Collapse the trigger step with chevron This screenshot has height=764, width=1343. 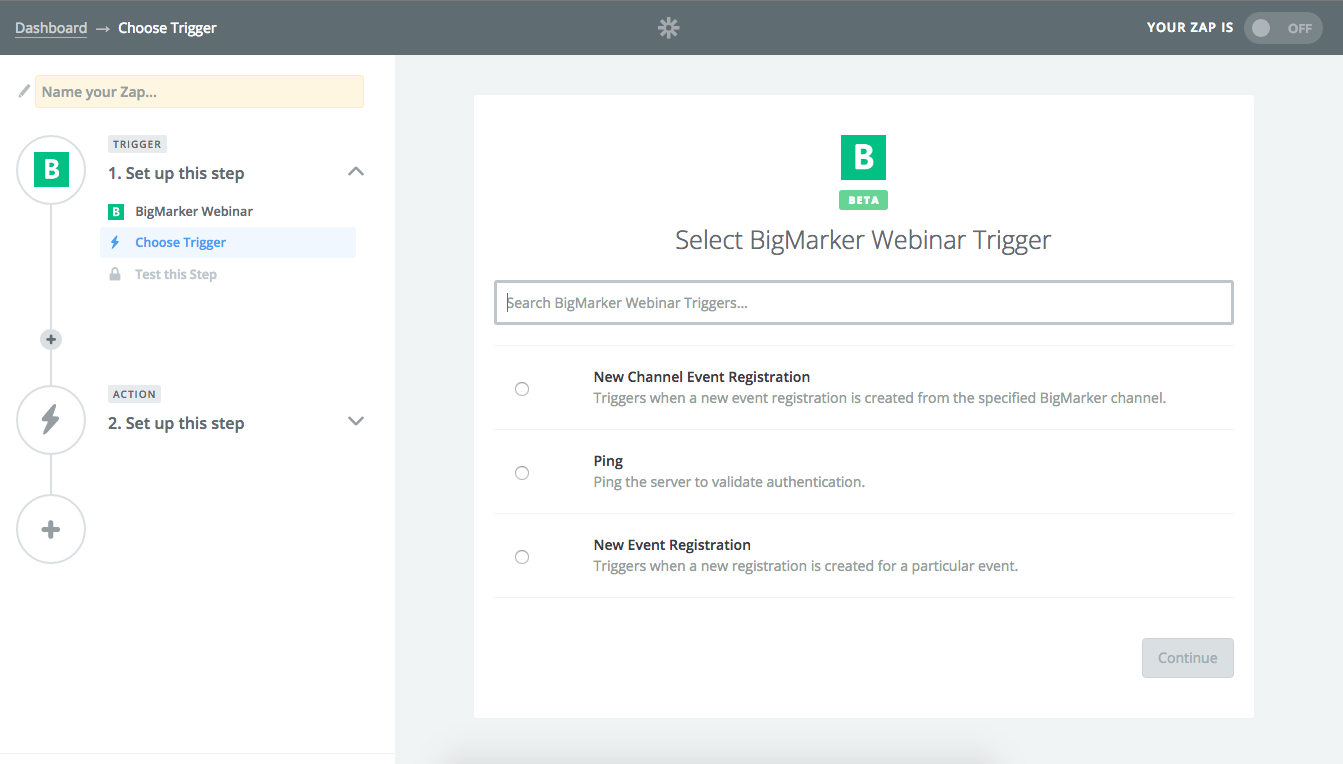pos(356,171)
